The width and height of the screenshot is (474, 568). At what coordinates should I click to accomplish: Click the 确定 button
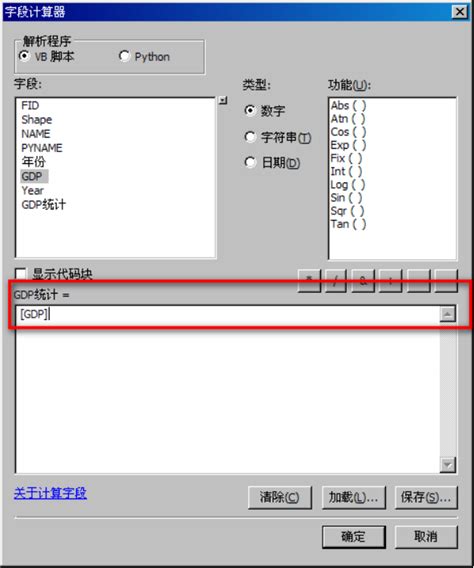pos(353,536)
